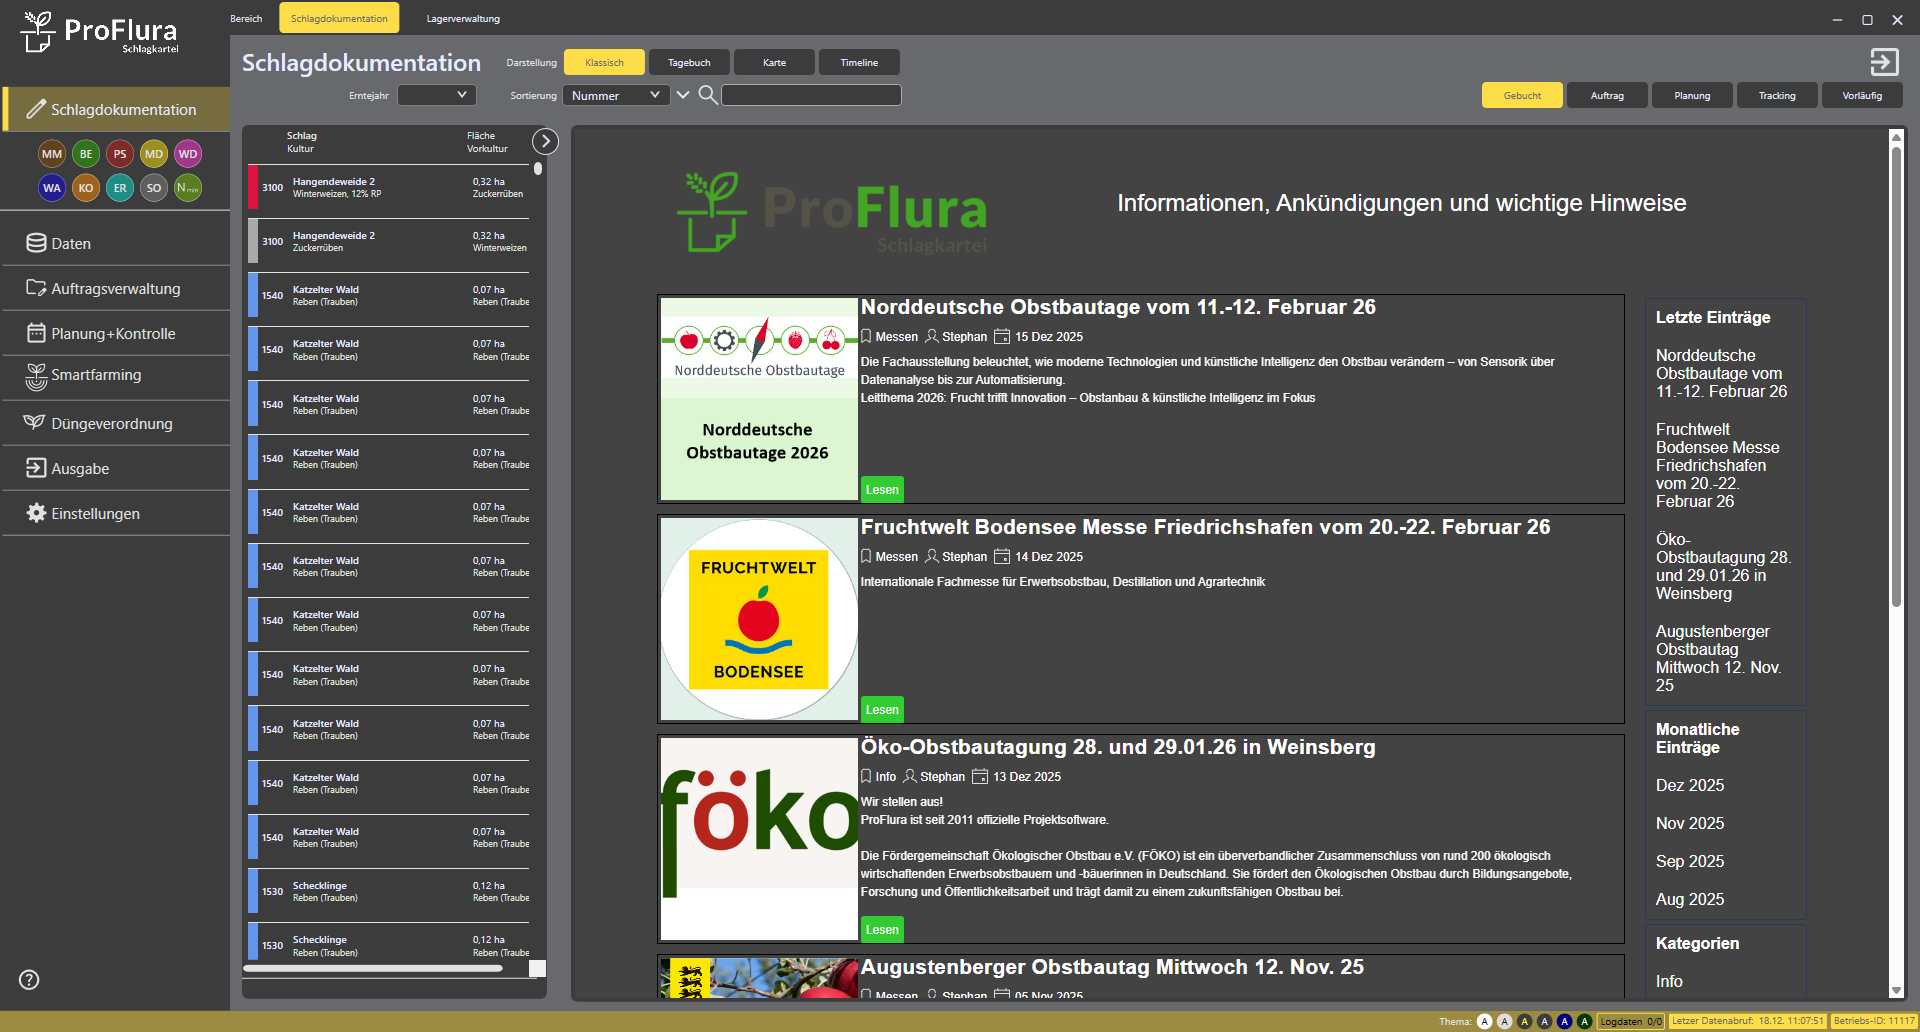Click the search text field
This screenshot has width=1920, height=1032.
coord(811,95)
